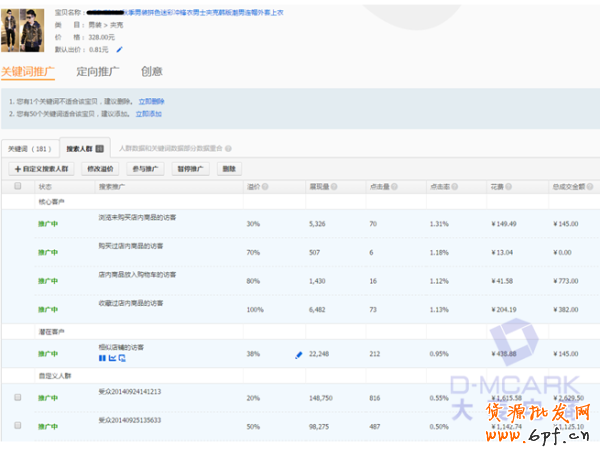Toggle the select-all checkbox in table header
Screen dimensions: 600x457
17,186
